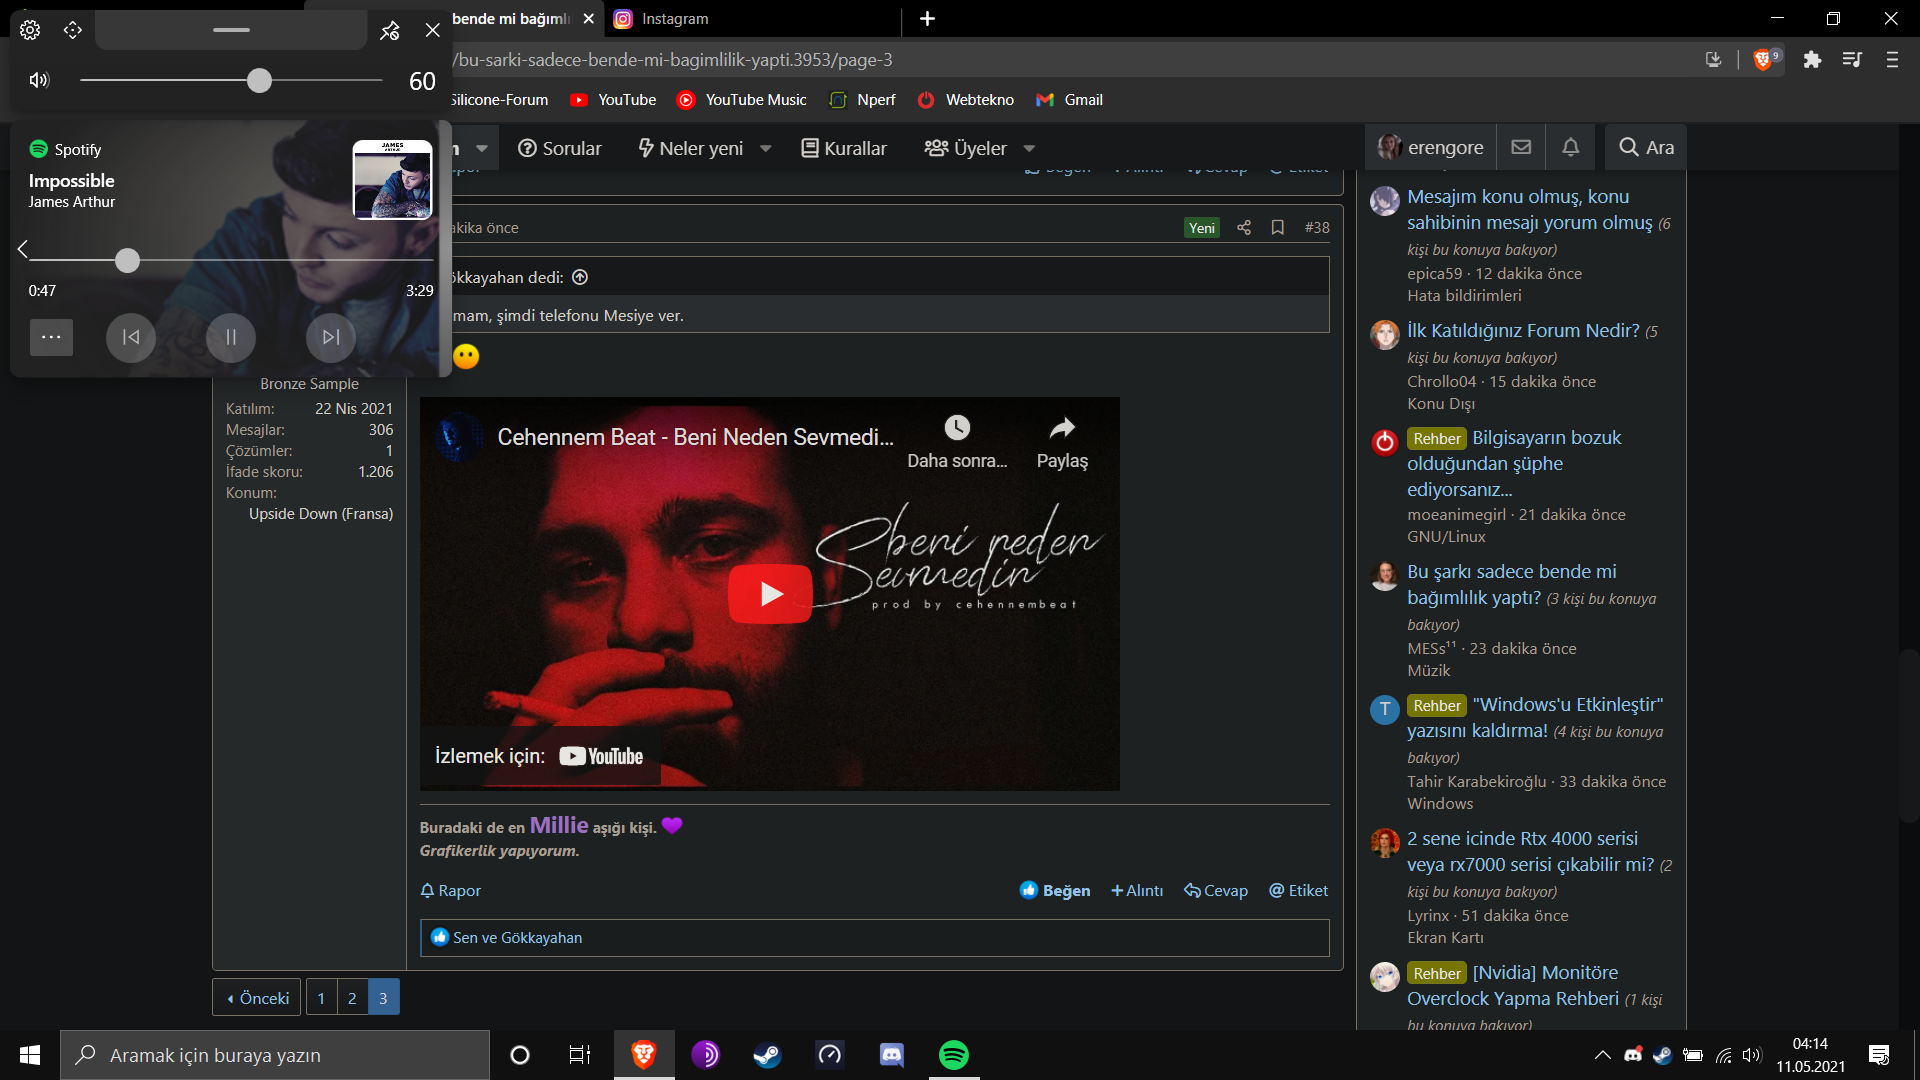Open media overlay settings gear
The height and width of the screenshot is (1080, 1920).
coord(30,30)
